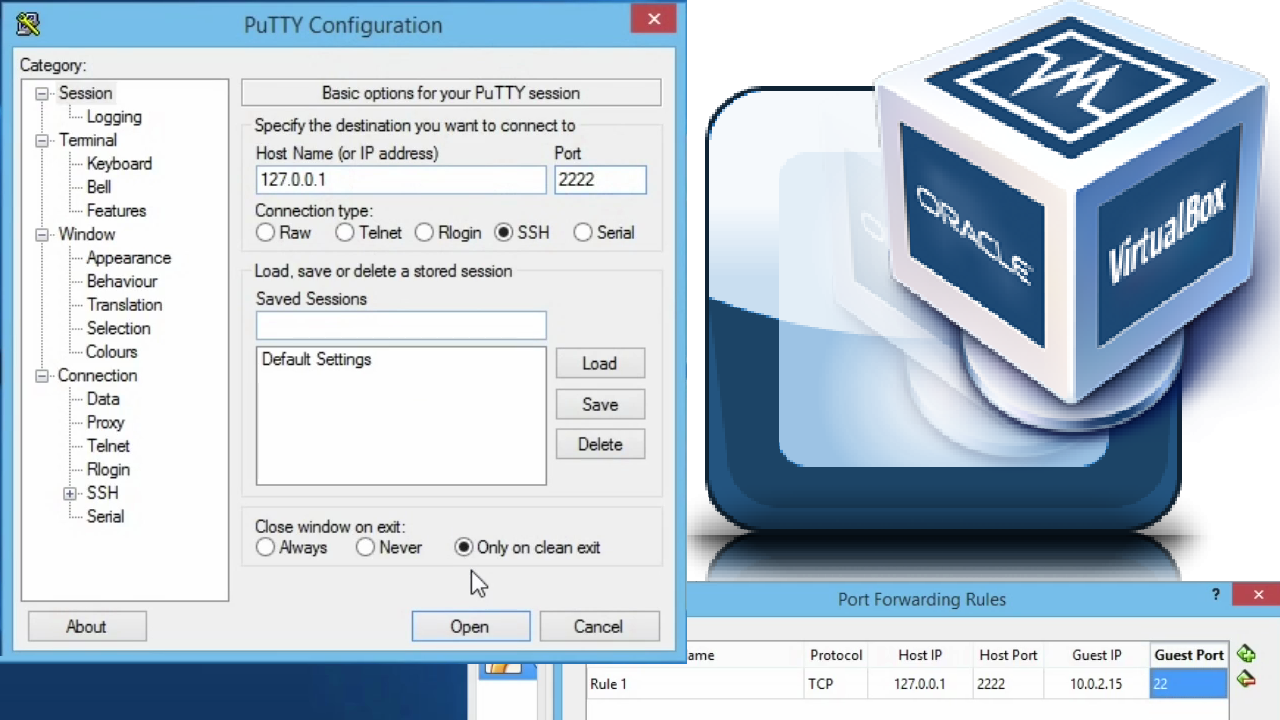This screenshot has width=1280, height=720.
Task: Open the Colours category
Action: point(111,352)
